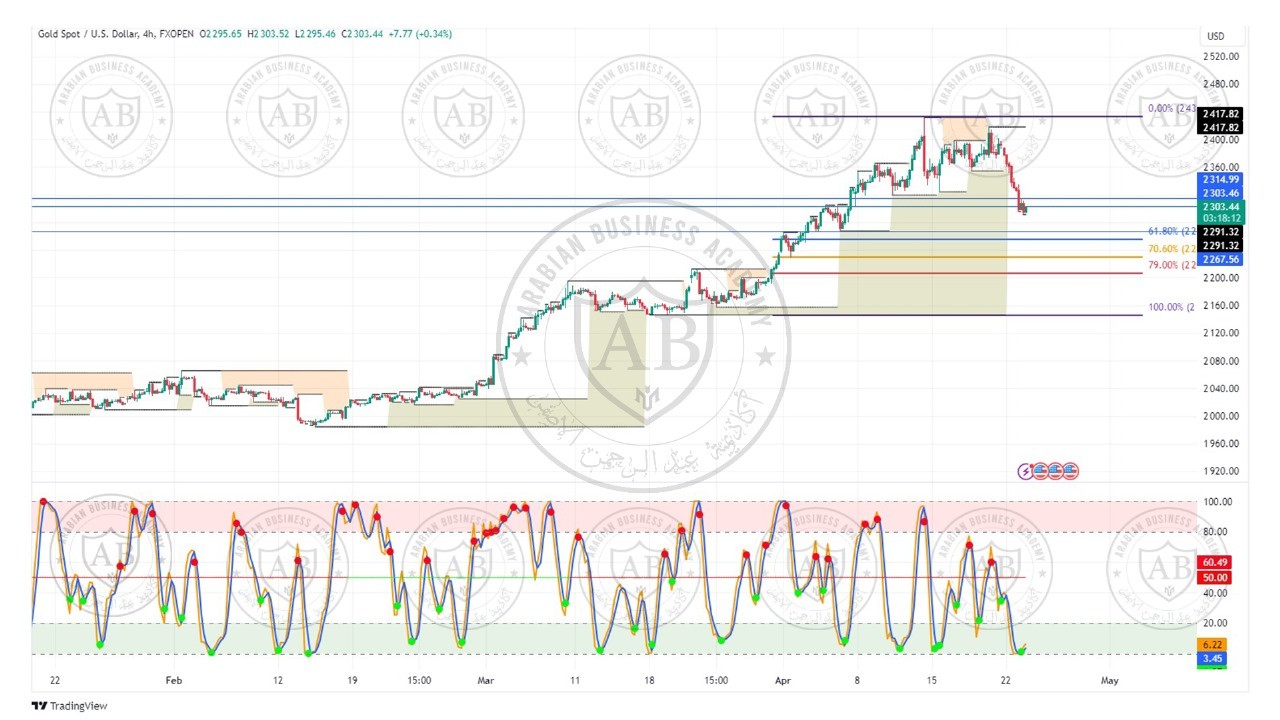Click the 40.00 oscillator scale label
Screen dimensions: 1280x720
1217,593
